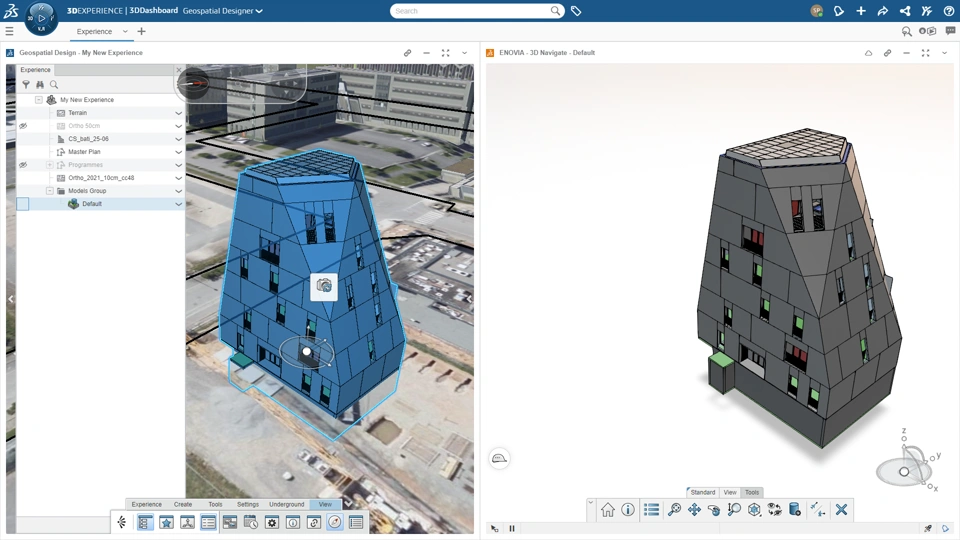Click the link icon in the Geospatial Design header

click(407, 53)
